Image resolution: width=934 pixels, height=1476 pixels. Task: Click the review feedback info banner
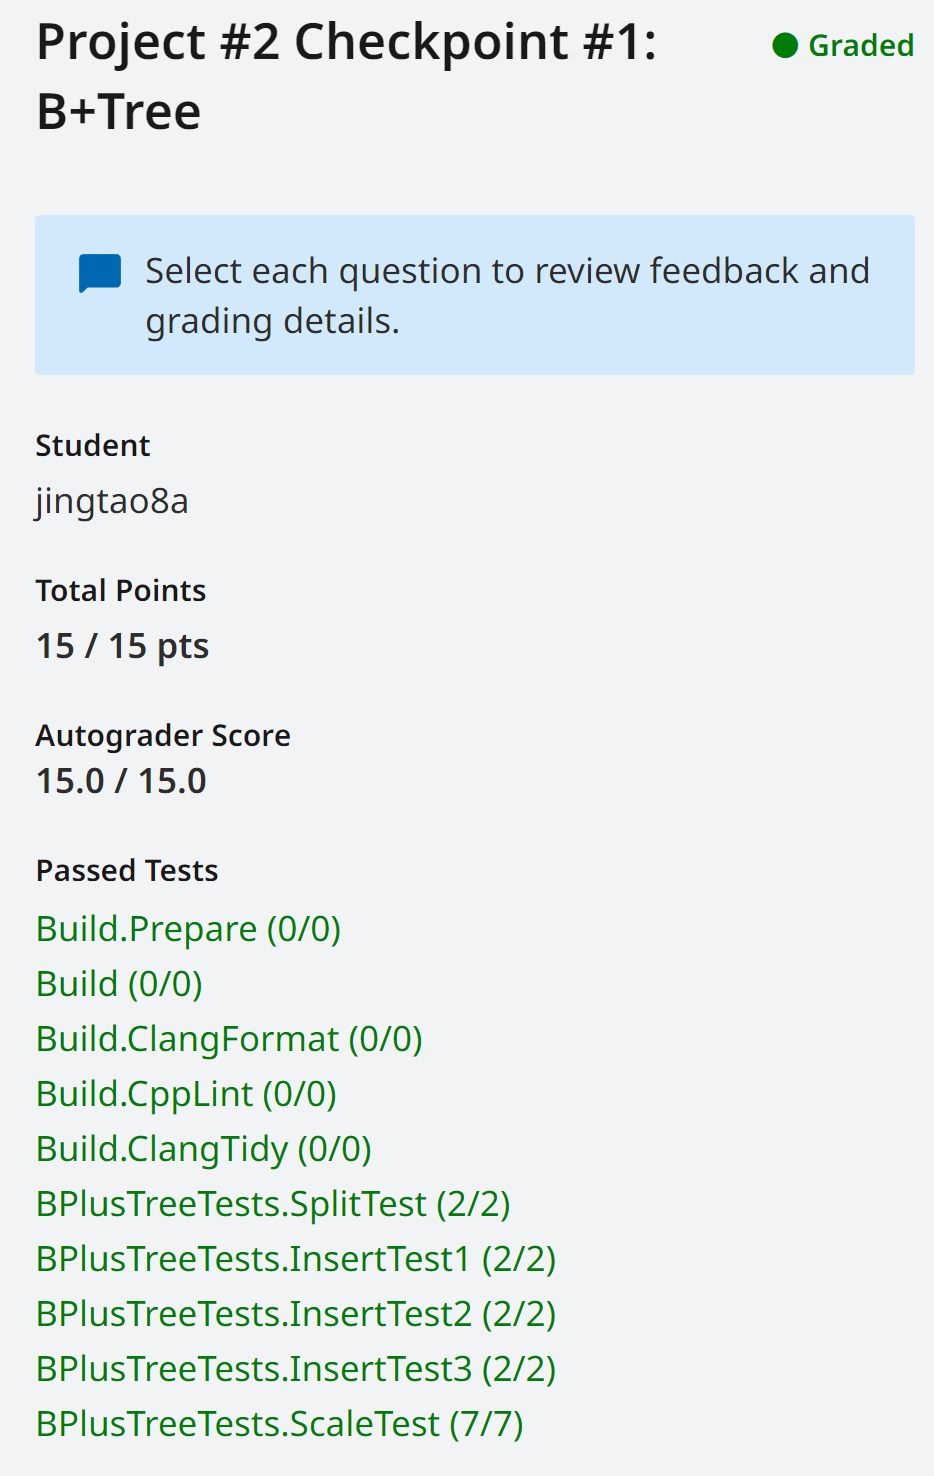pyautogui.click(x=475, y=295)
